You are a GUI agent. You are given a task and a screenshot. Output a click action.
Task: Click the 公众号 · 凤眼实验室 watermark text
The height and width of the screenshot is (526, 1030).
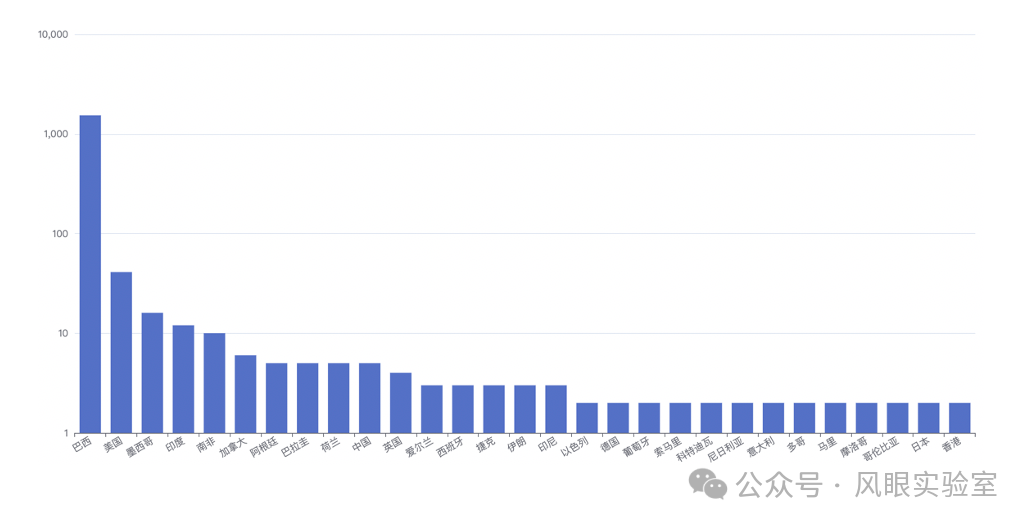pos(867,486)
